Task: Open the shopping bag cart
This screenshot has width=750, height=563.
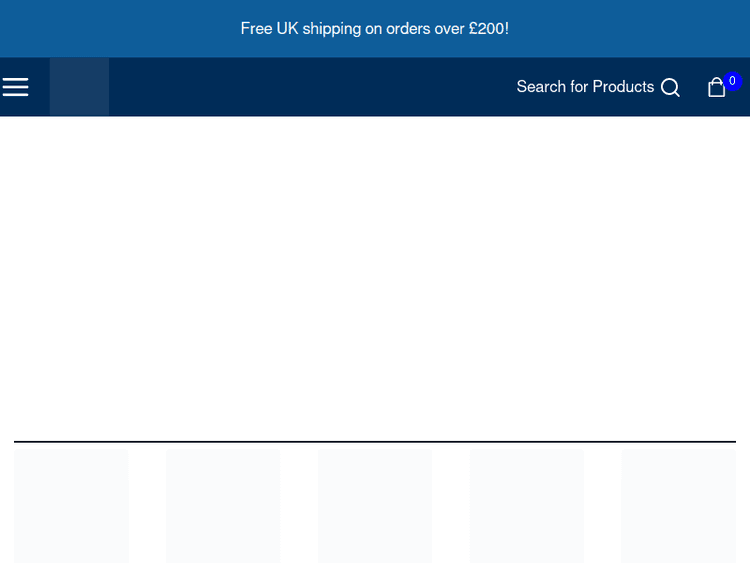Action: coord(716,88)
